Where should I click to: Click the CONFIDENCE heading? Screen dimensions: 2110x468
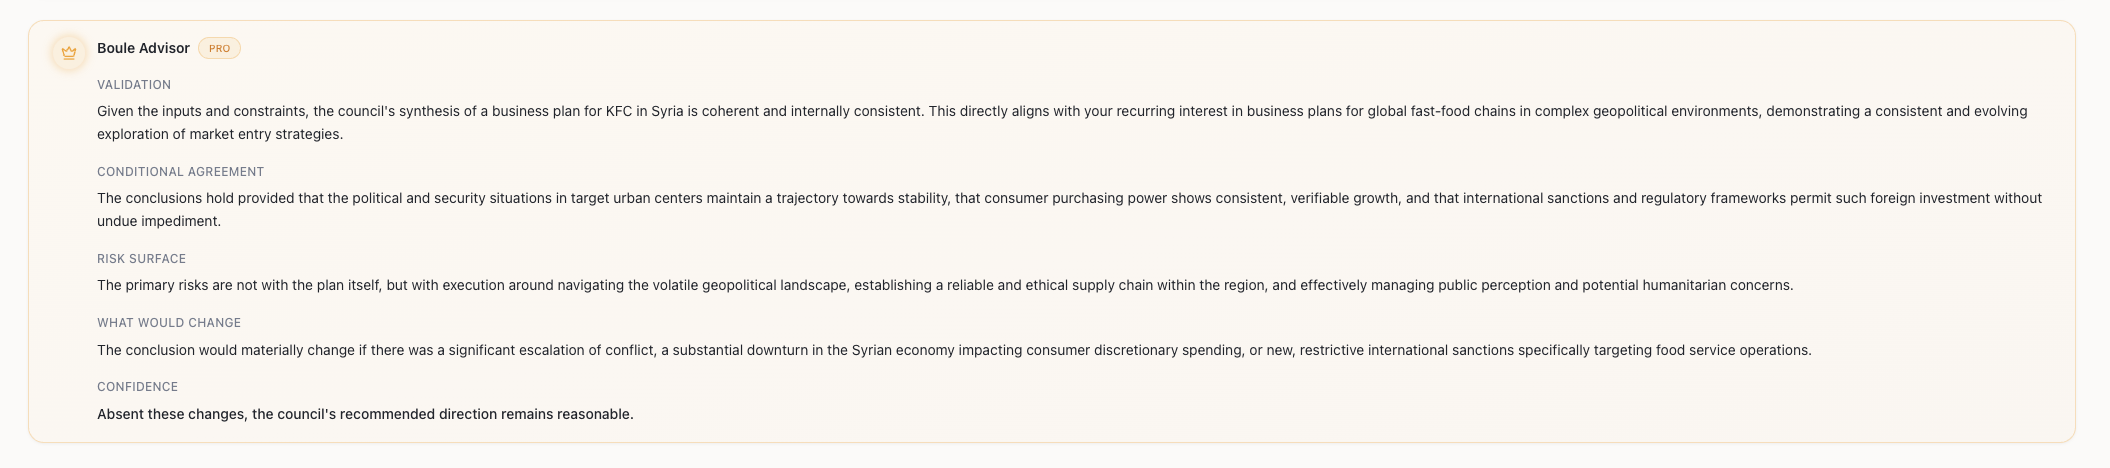[x=137, y=387]
